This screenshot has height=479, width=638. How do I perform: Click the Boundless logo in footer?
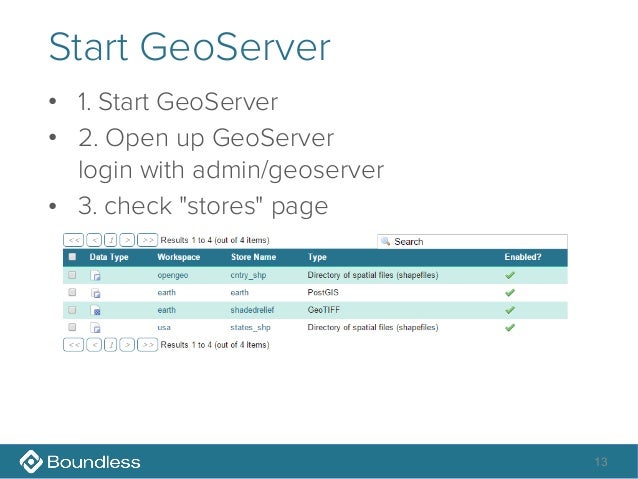pyautogui.click(x=80, y=462)
